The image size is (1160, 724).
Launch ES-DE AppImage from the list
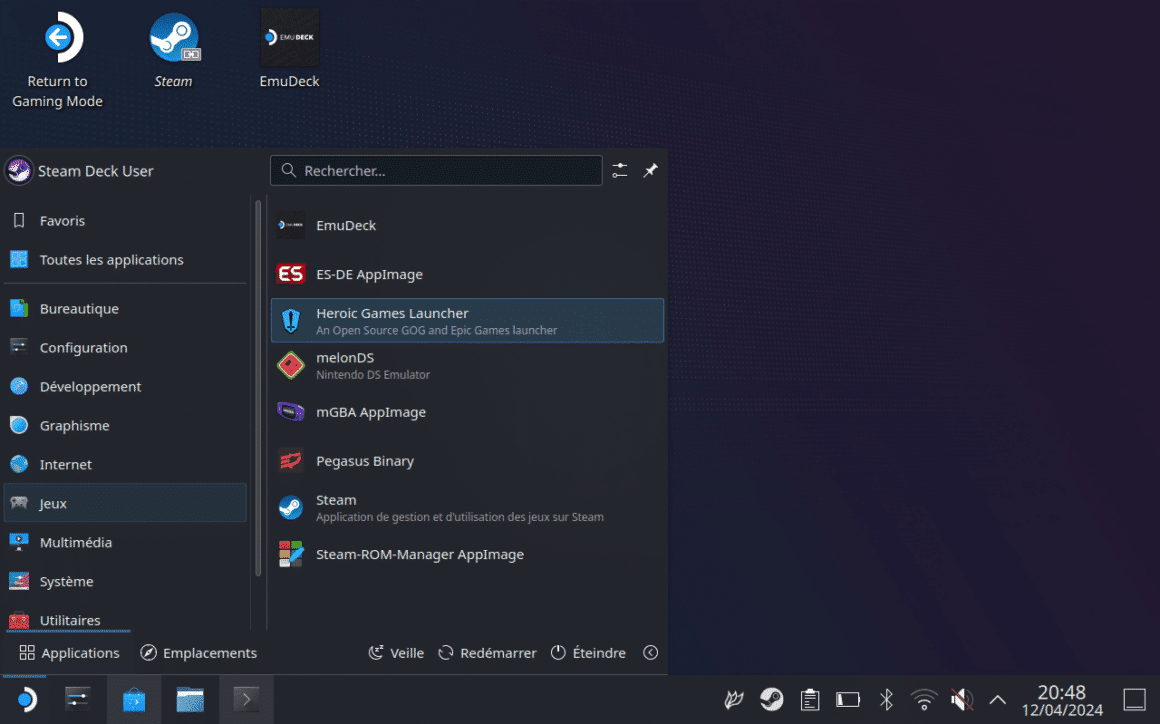coord(468,274)
